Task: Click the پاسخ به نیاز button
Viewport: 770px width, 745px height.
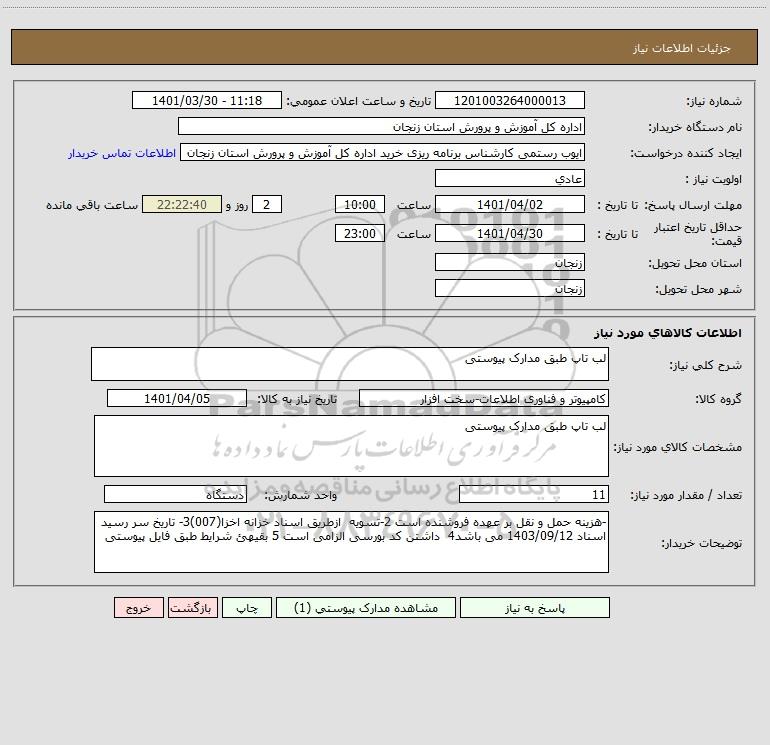Action: tap(534, 608)
